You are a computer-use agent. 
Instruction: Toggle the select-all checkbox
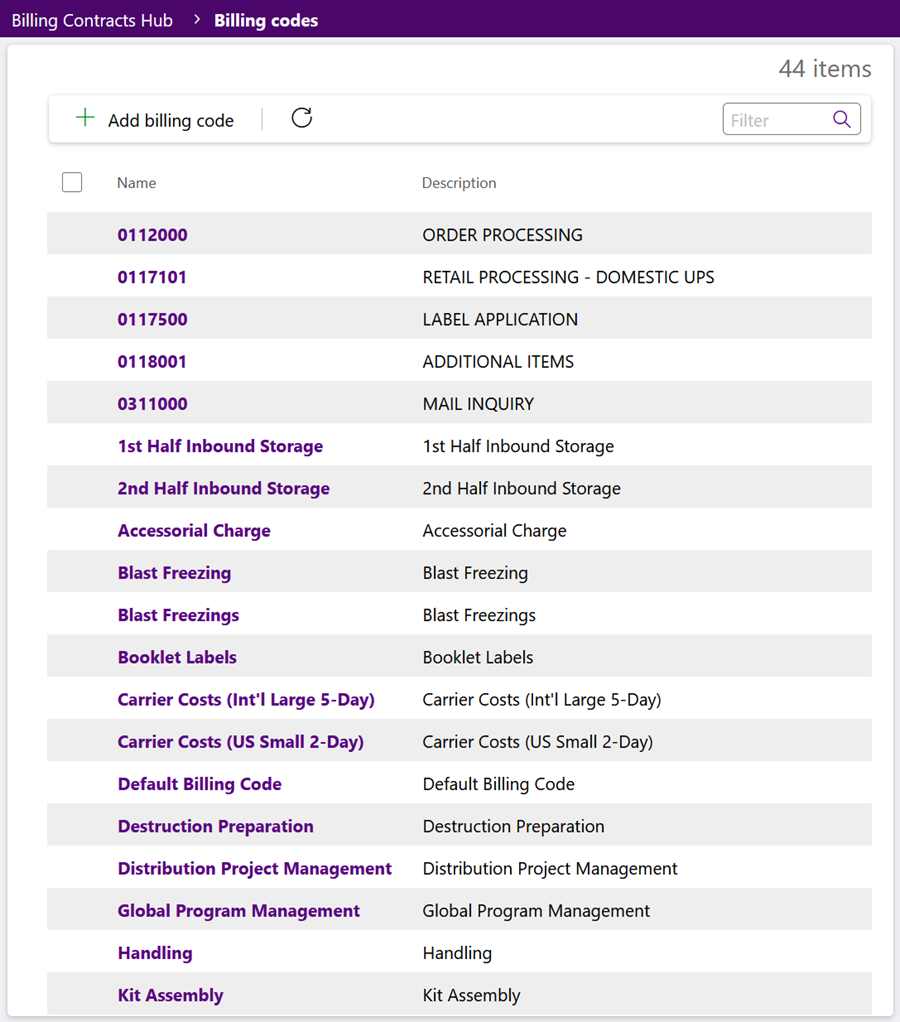click(72, 182)
